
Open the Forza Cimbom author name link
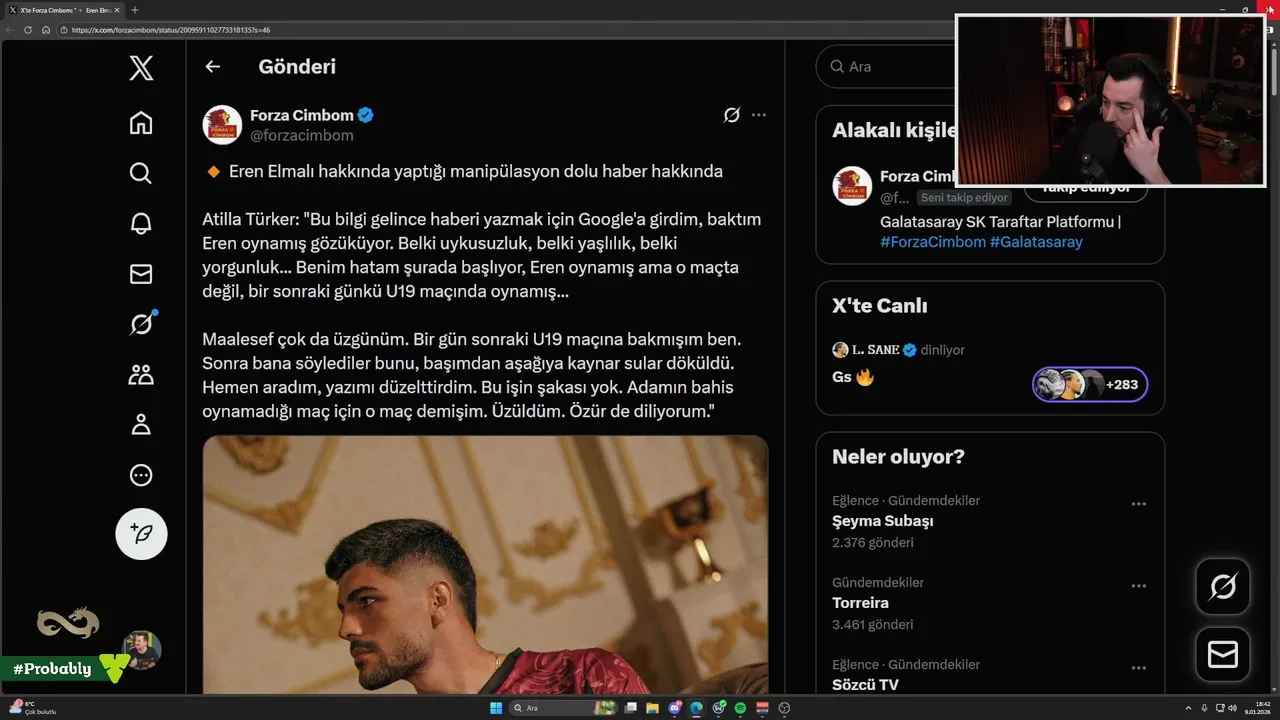click(x=303, y=115)
